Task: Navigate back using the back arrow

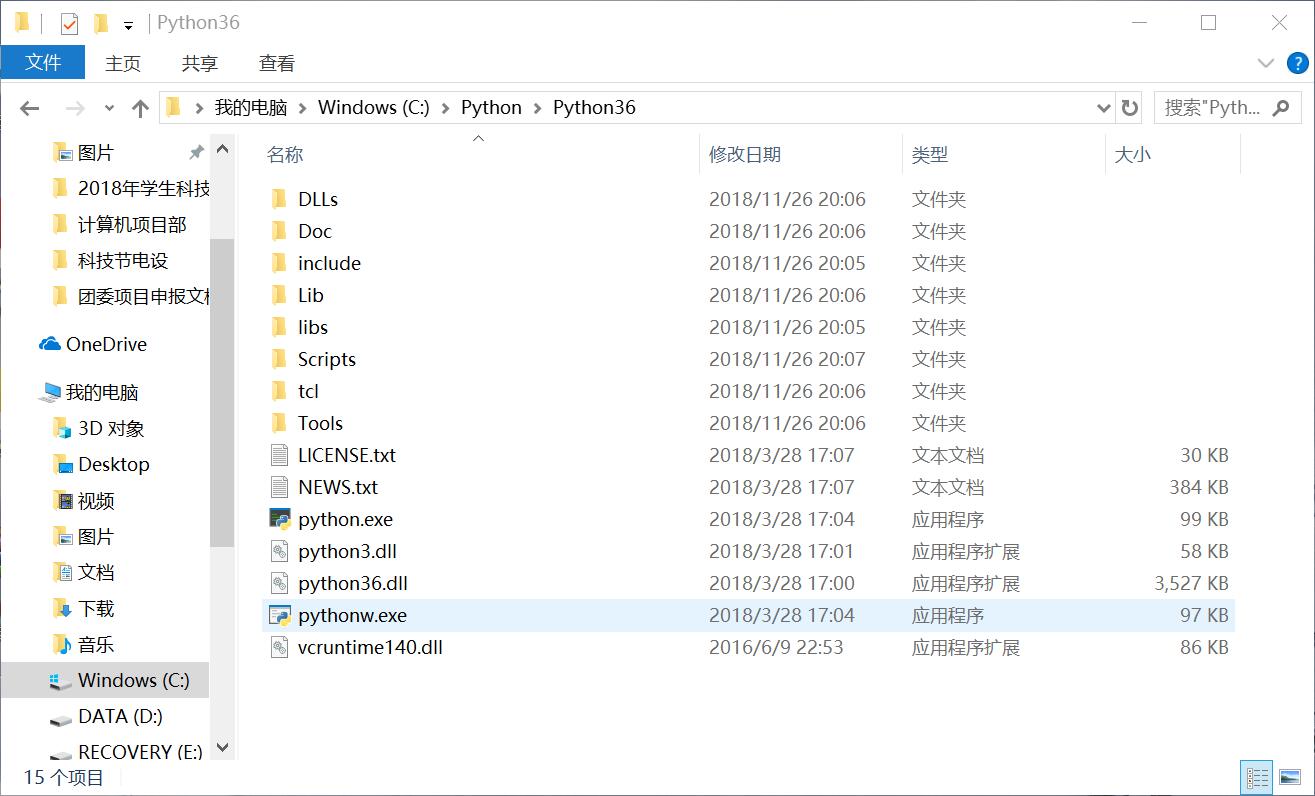Action: point(28,107)
